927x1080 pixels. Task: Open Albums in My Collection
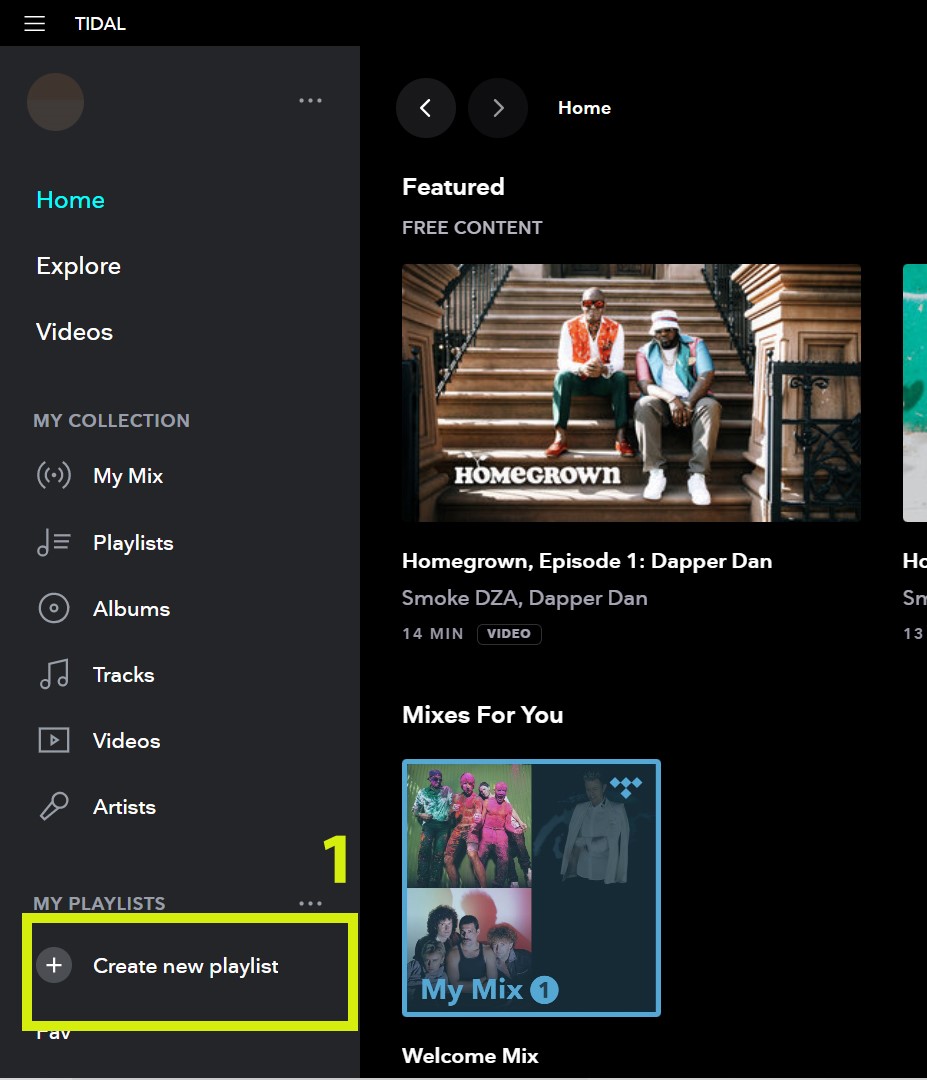(132, 609)
